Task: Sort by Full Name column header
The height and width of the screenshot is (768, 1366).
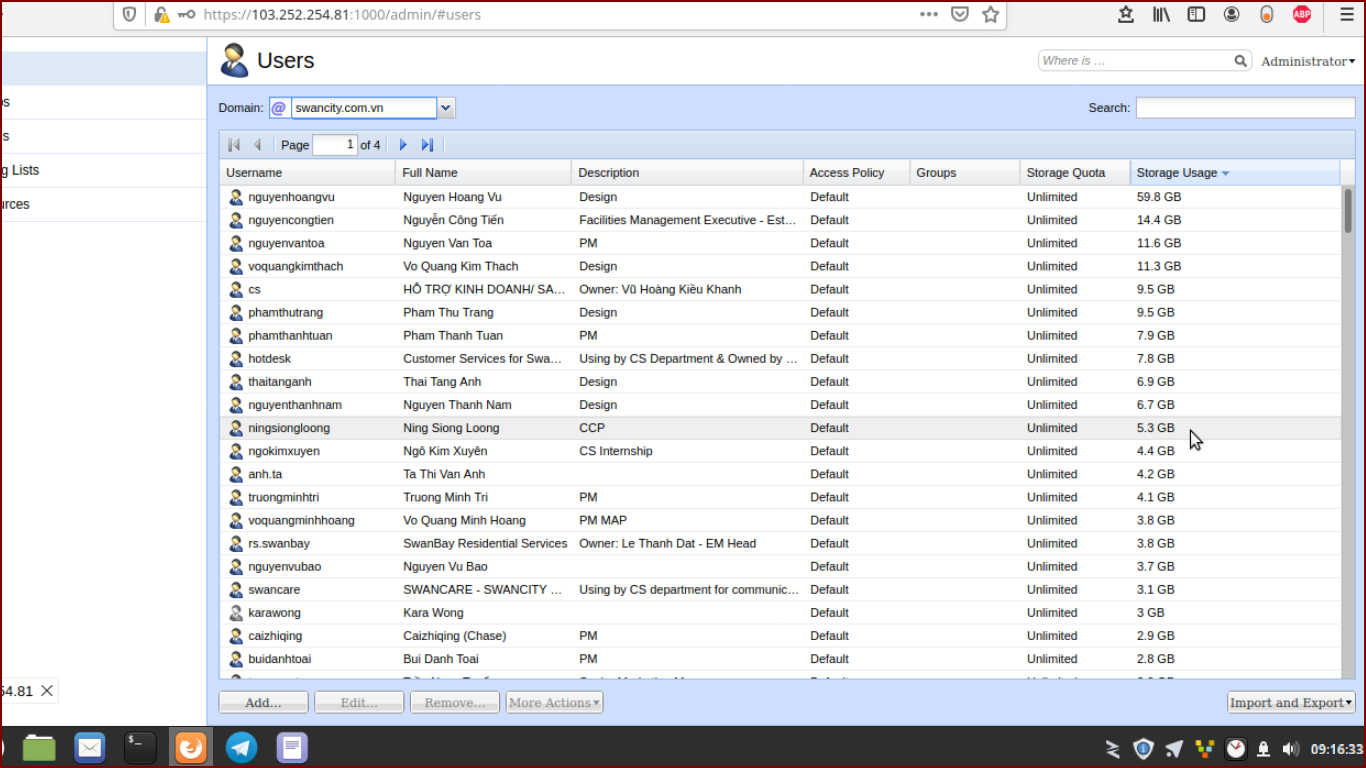Action: pyautogui.click(x=484, y=173)
